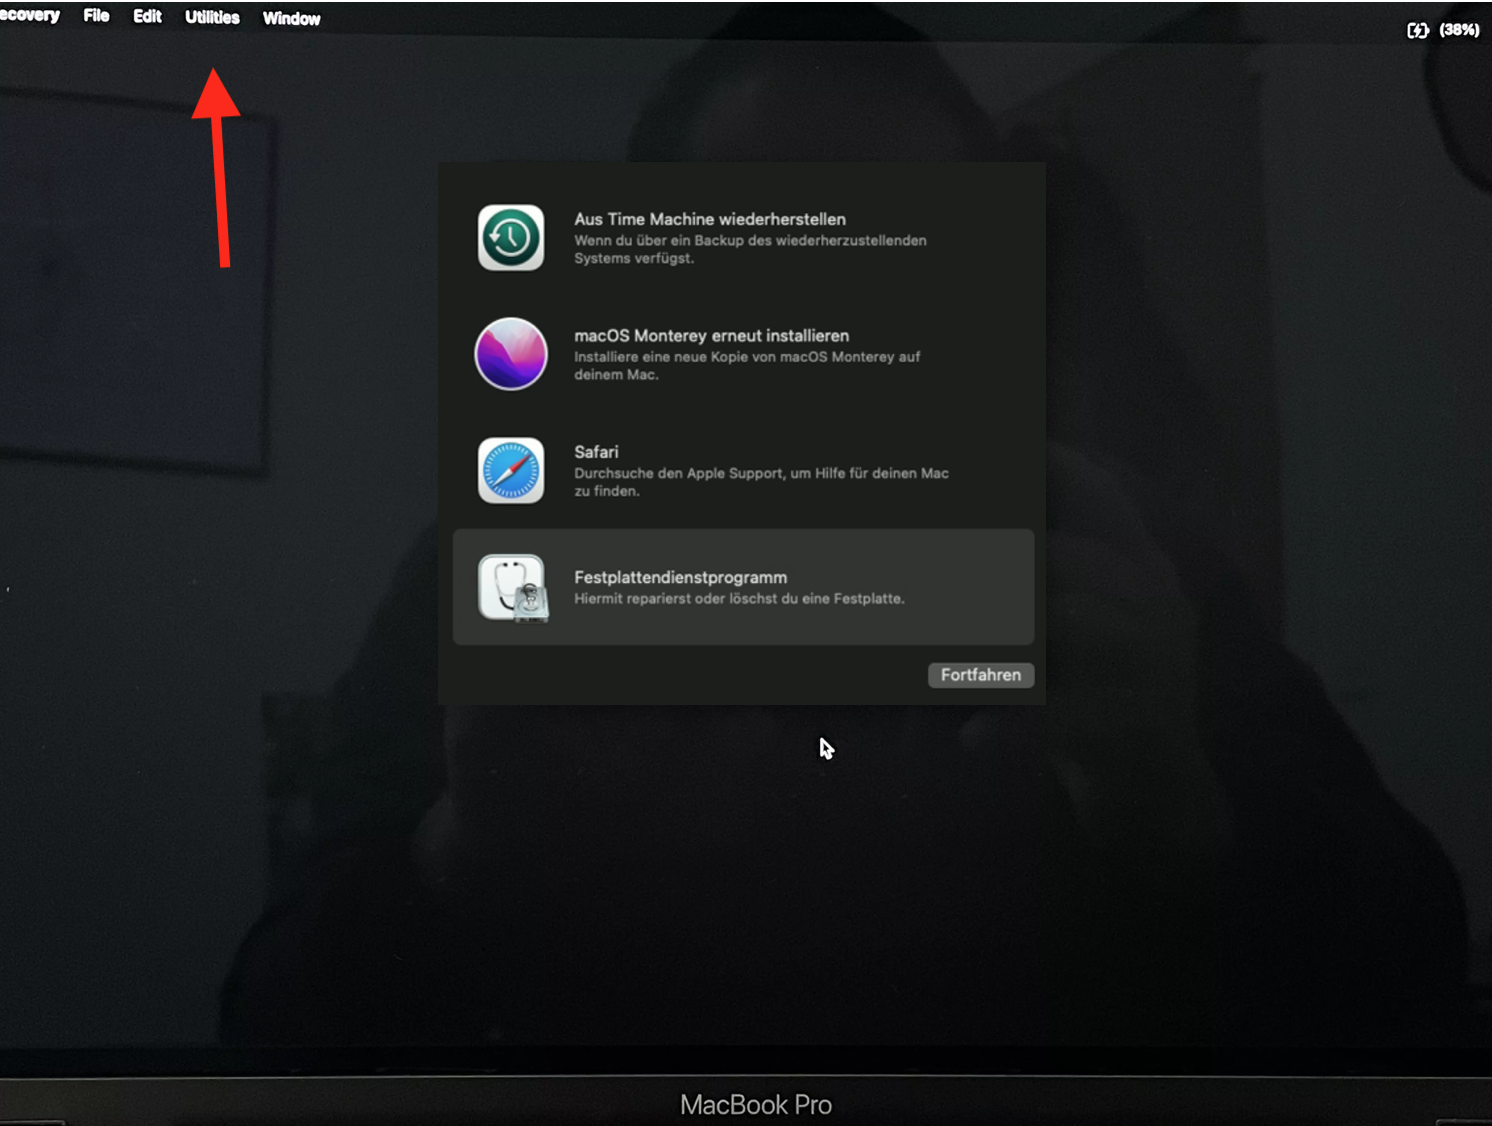This screenshot has height=1126, width=1492.
Task: Click the "Installiere eine neue Kopie" description
Action: (x=747, y=366)
